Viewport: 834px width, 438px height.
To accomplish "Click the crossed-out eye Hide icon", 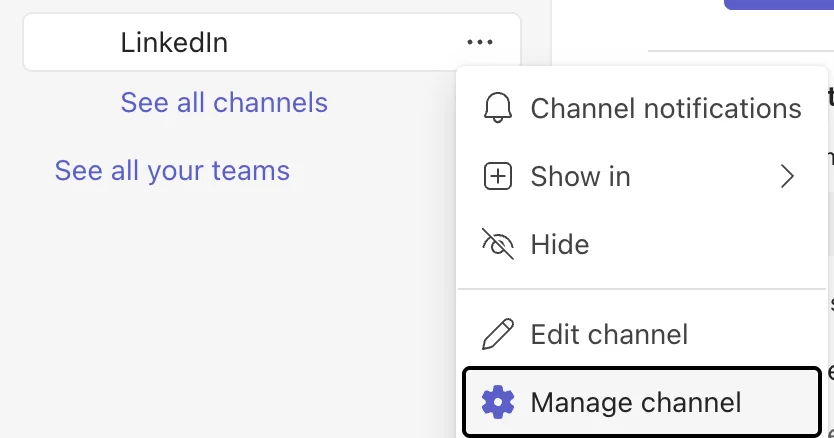I will coord(498,244).
